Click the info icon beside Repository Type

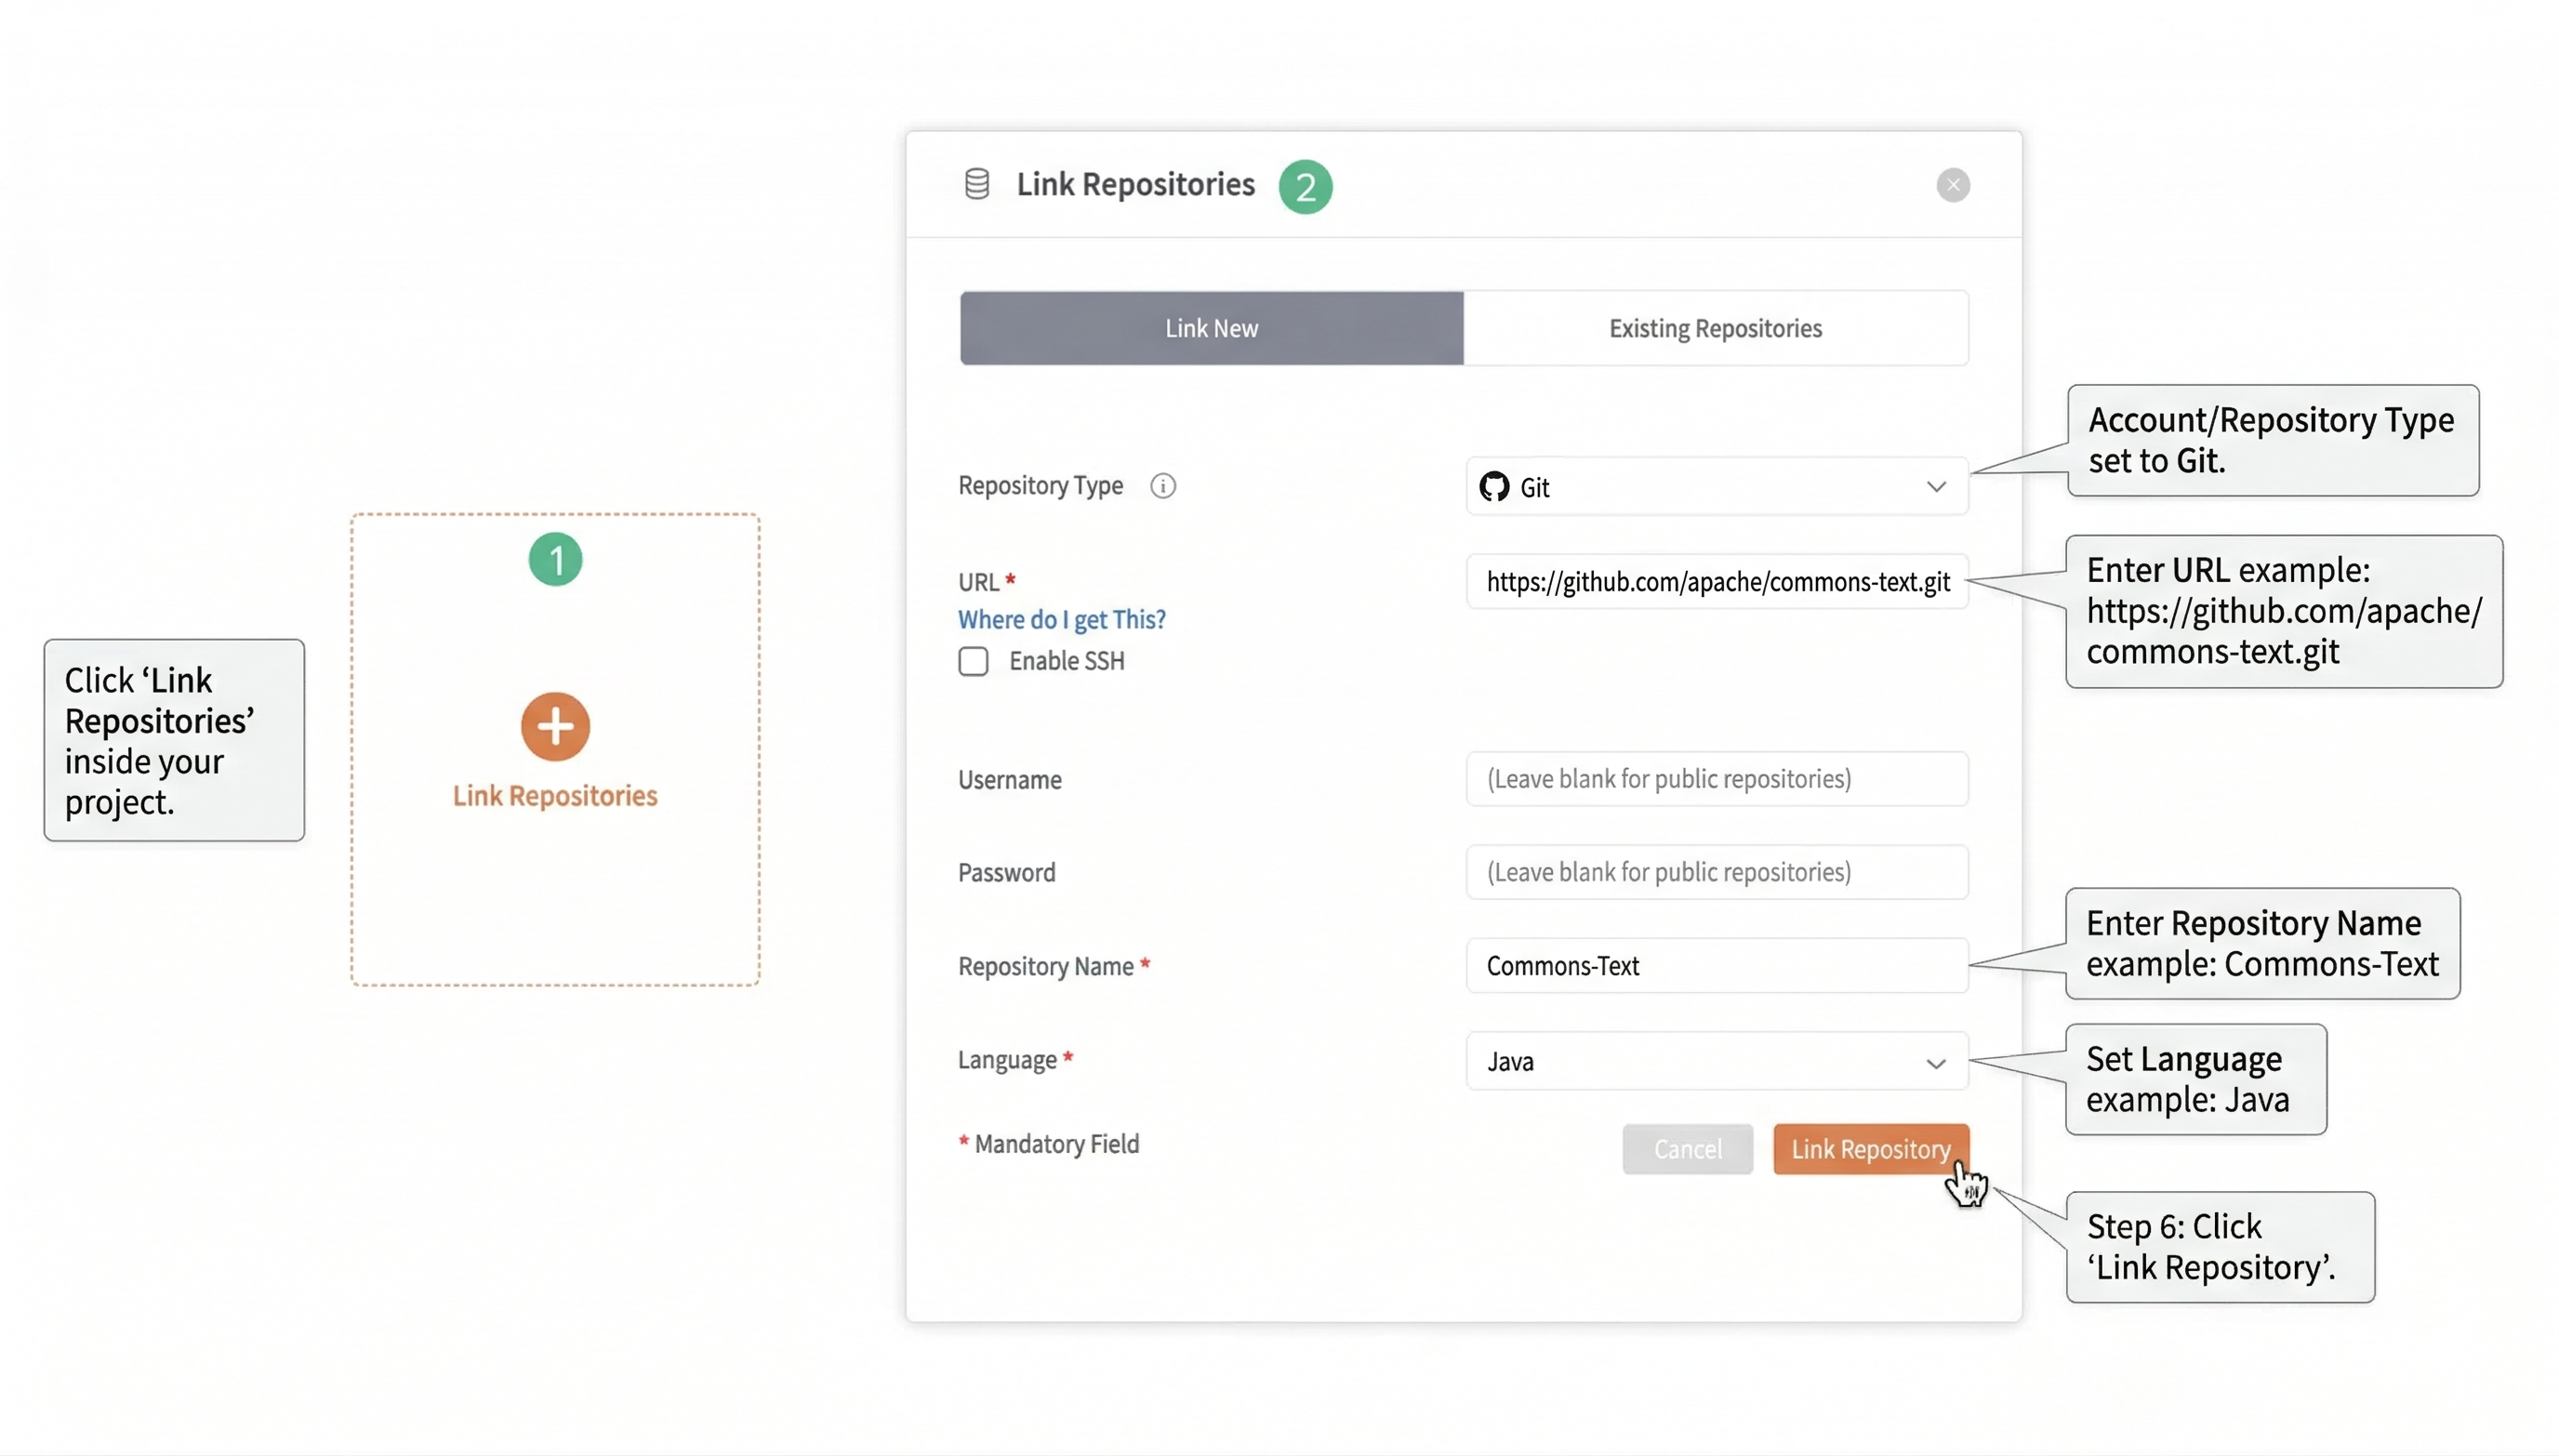point(1163,486)
